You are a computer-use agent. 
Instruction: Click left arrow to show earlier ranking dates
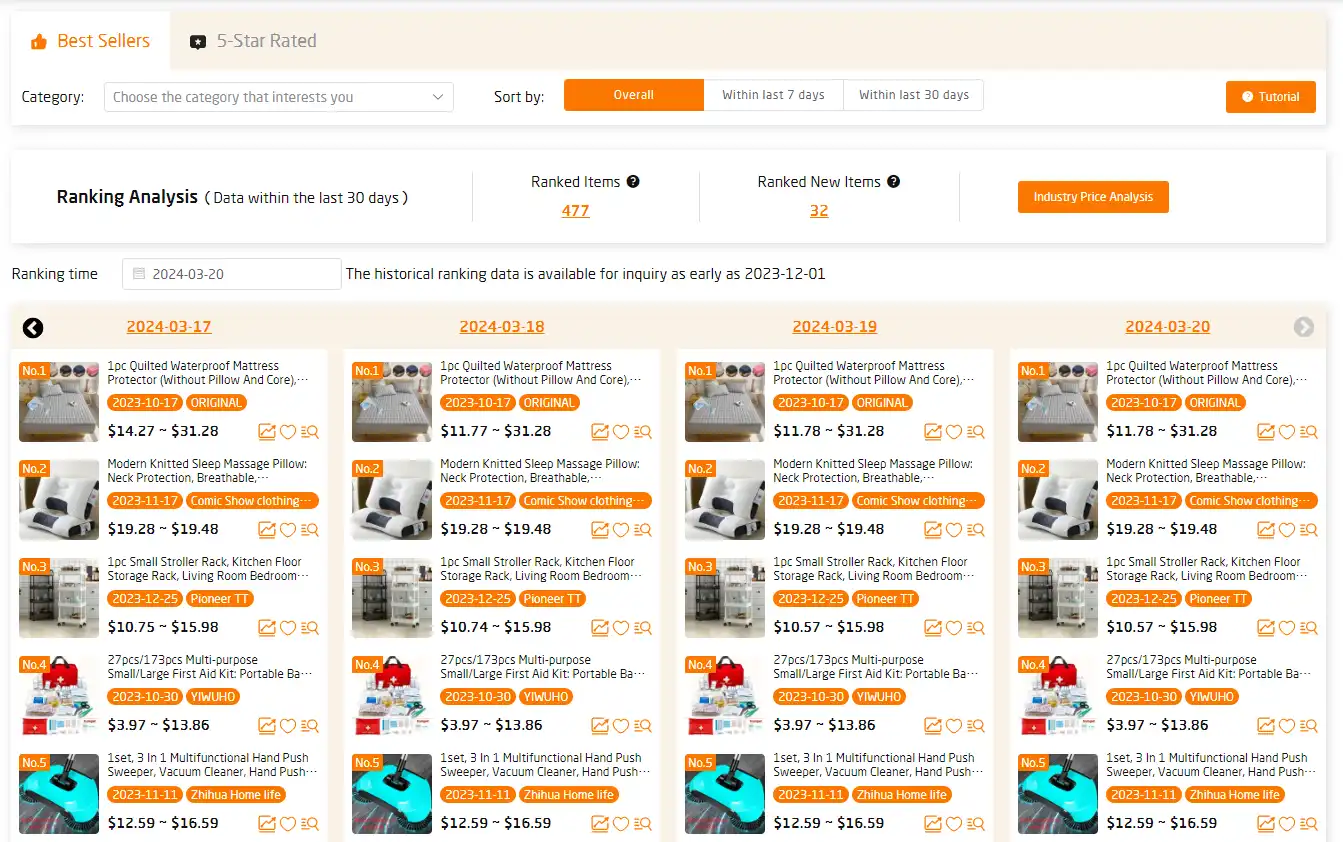tap(32, 327)
